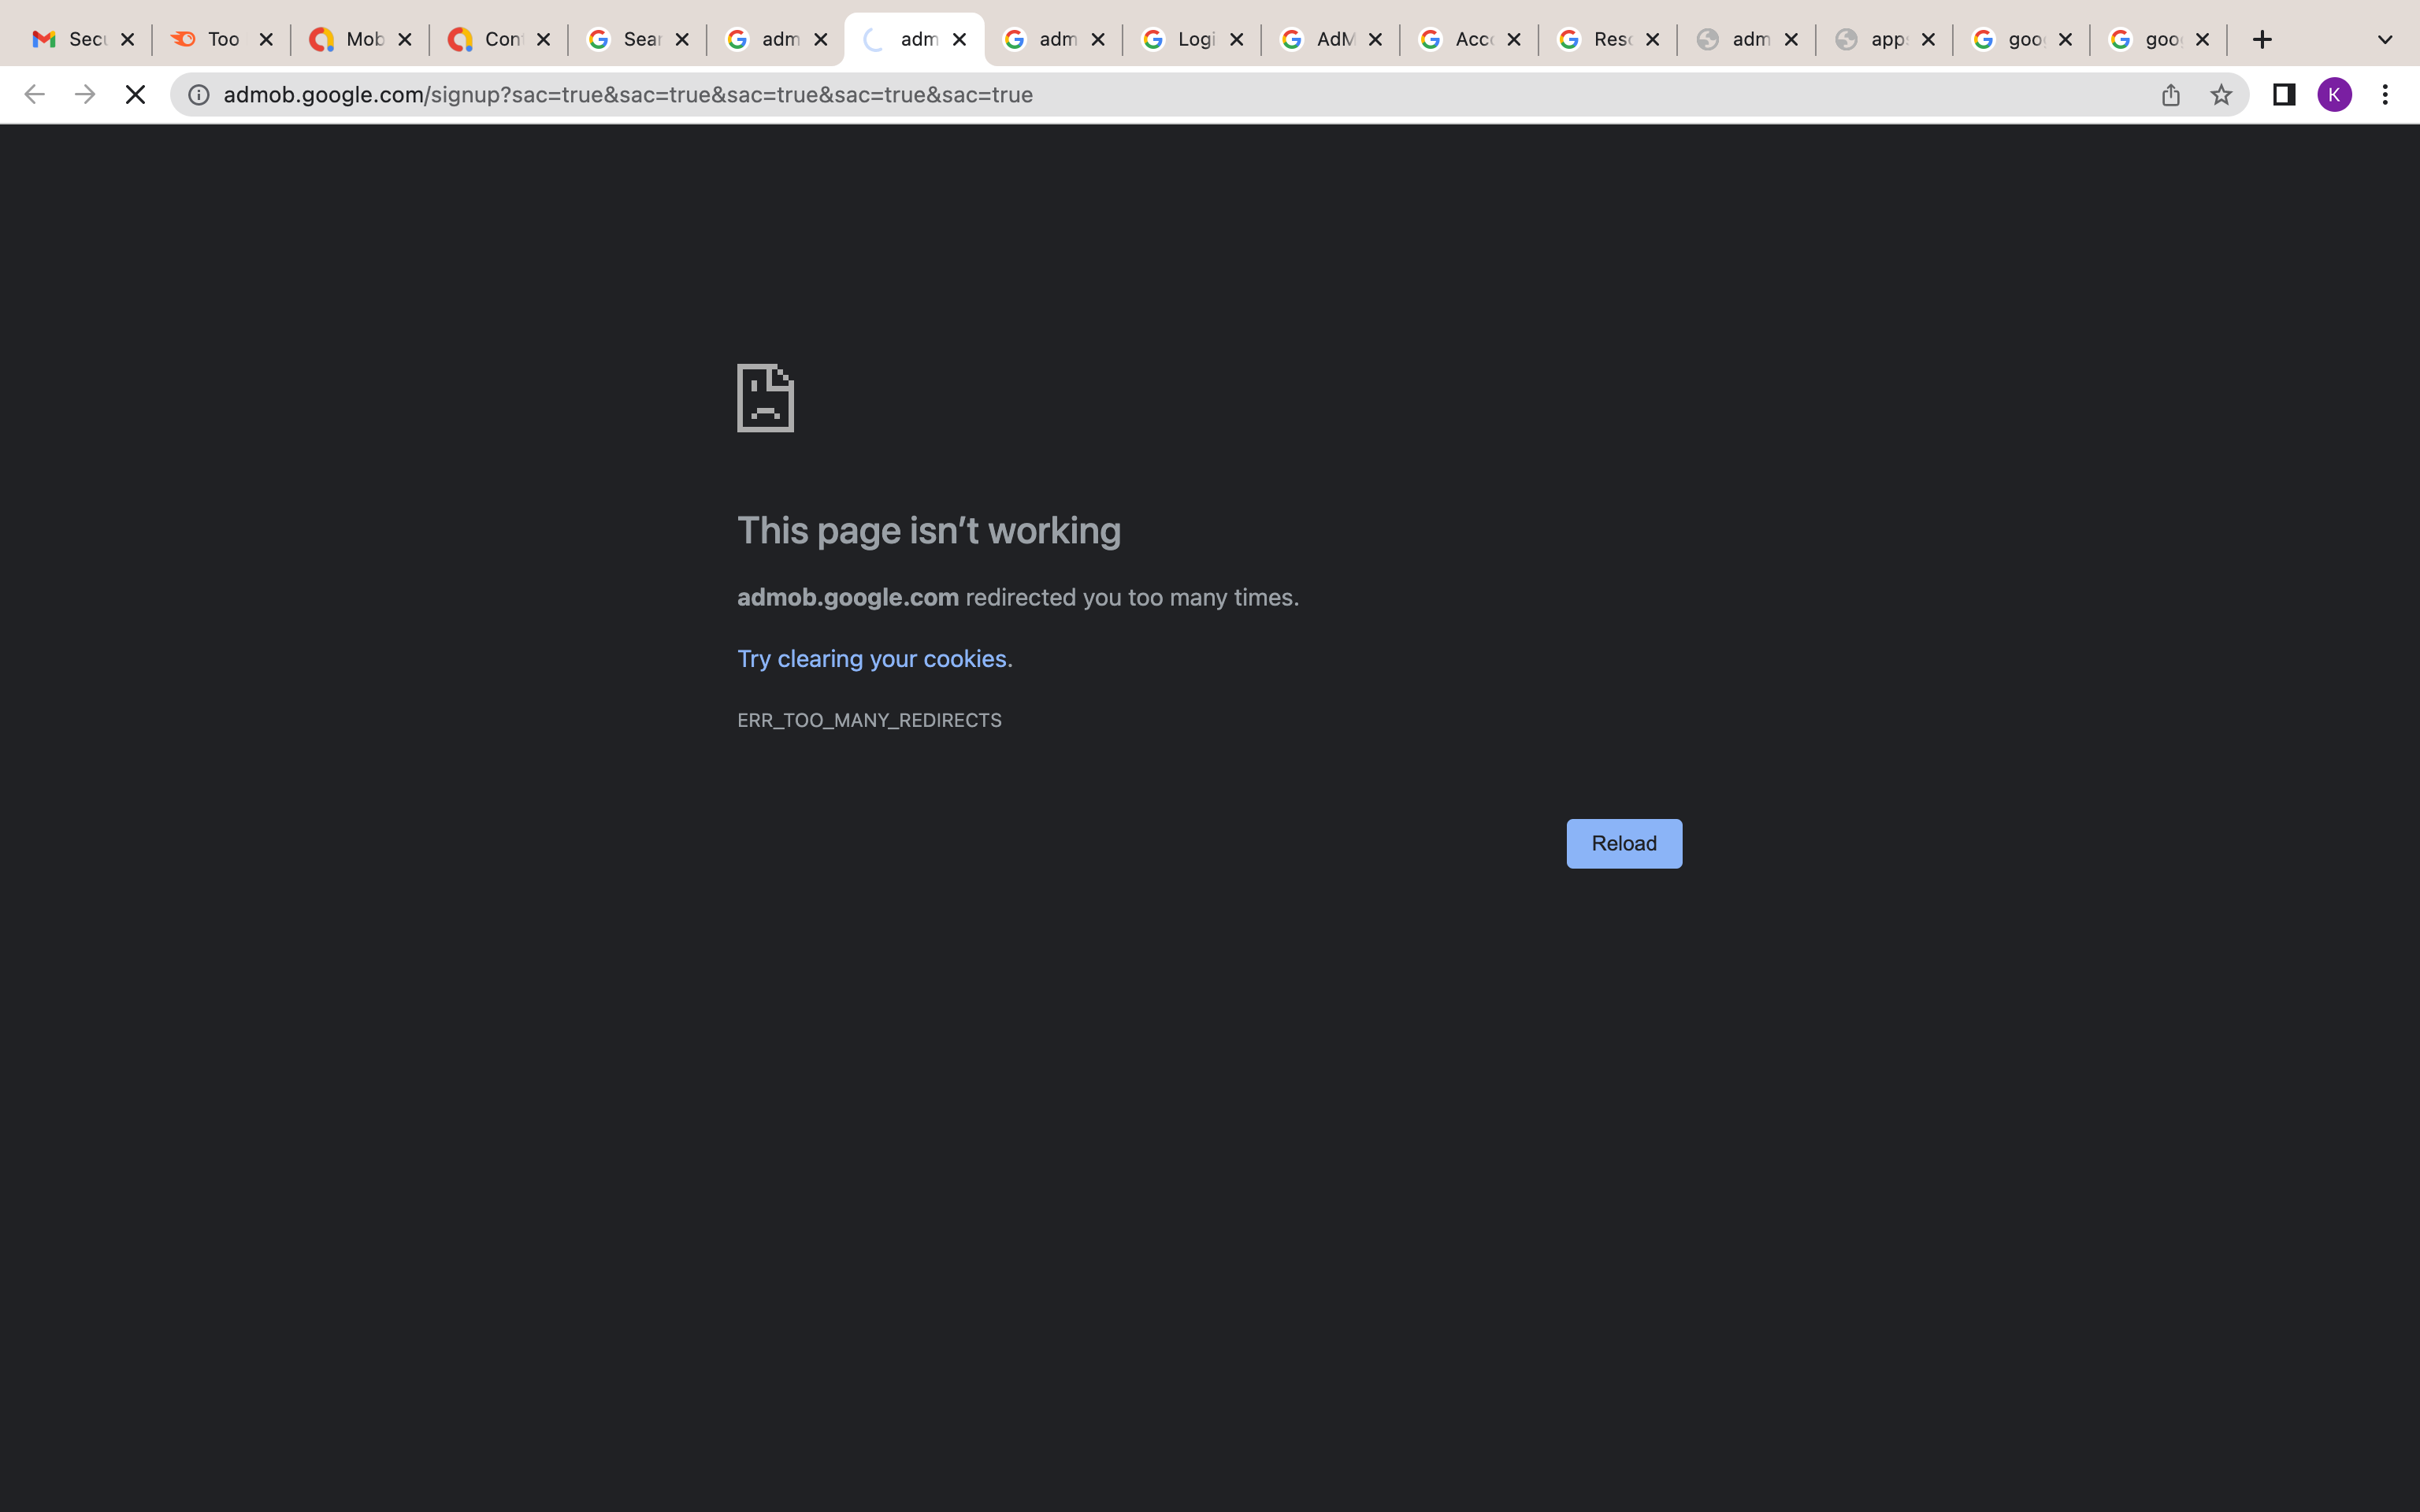Switch to the Gmail Secu tab
The width and height of the screenshot is (2420, 1512).
click(70, 40)
